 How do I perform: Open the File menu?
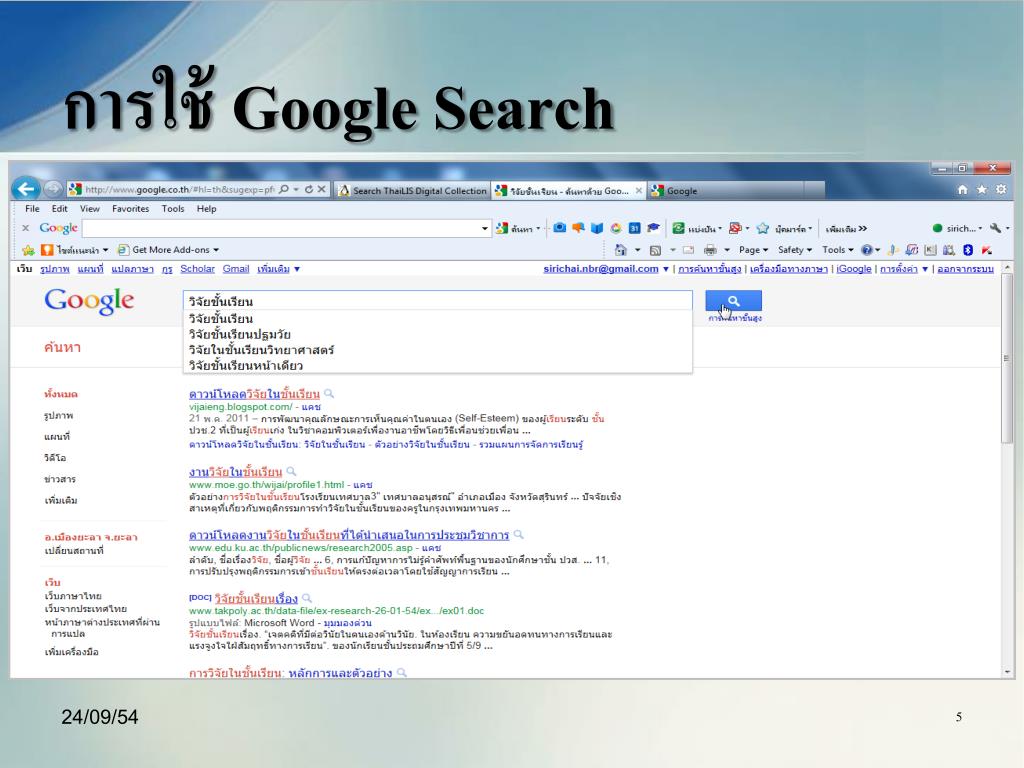click(x=32, y=208)
